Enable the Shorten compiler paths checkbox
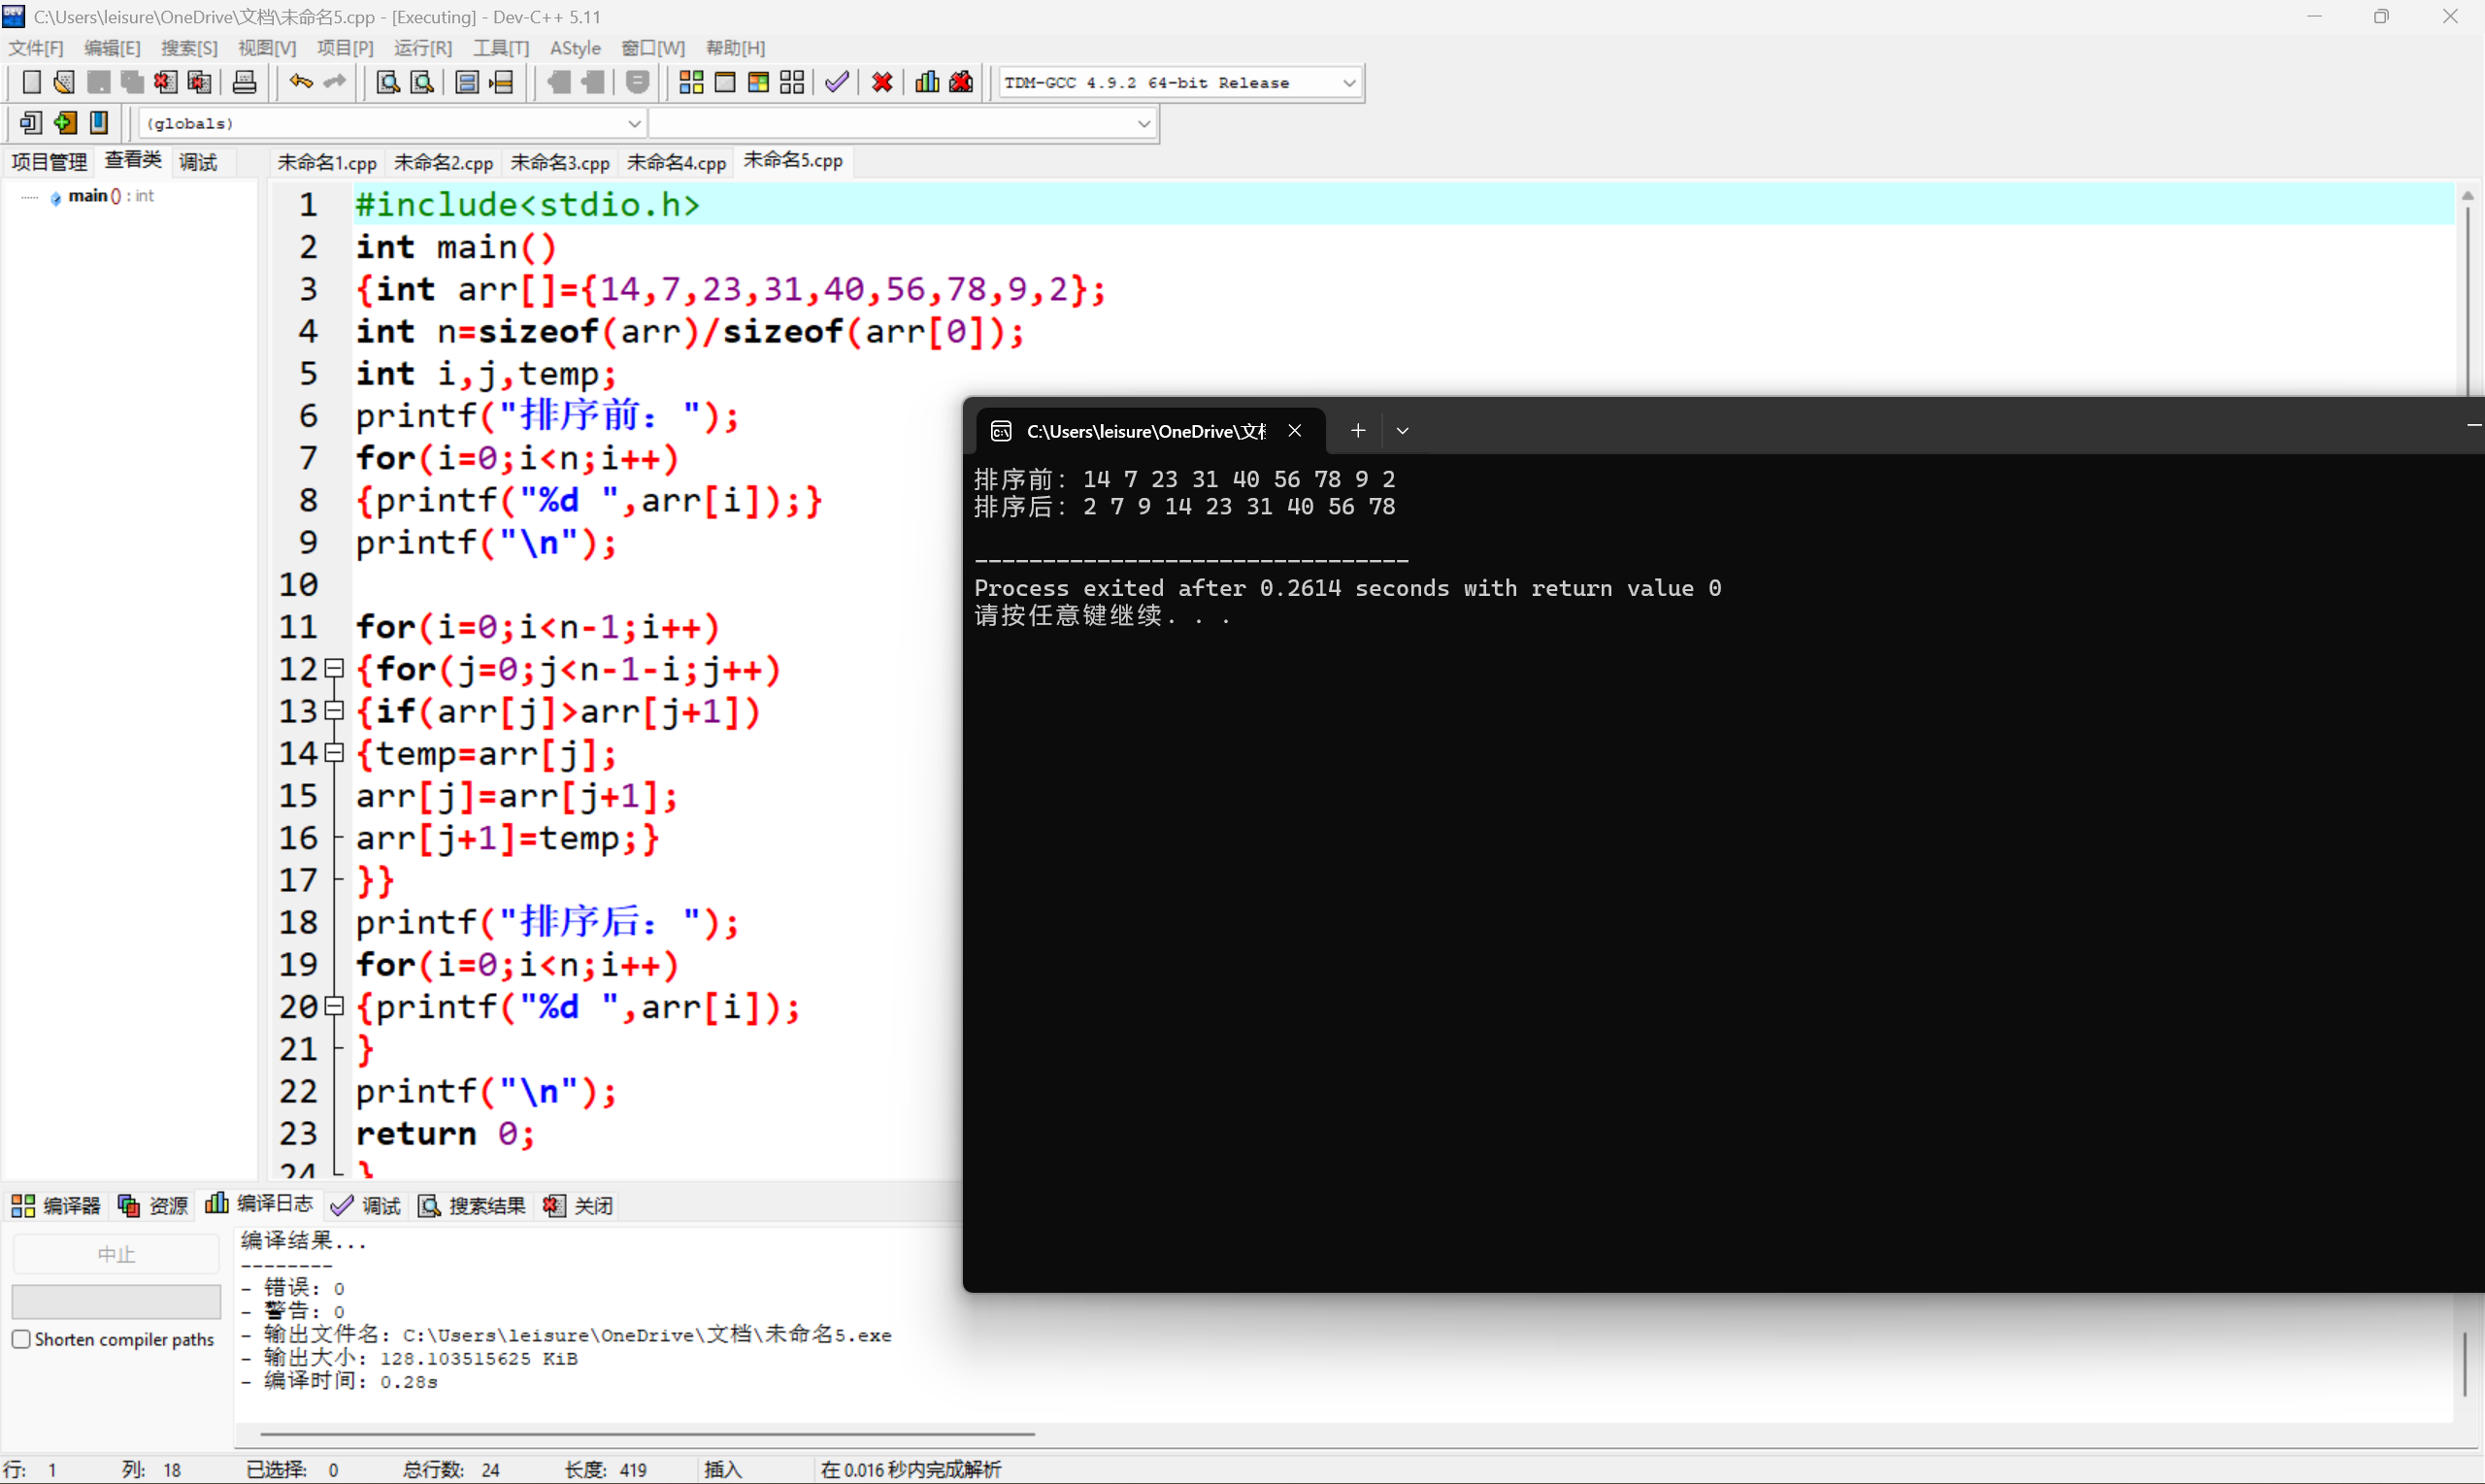2485x1484 pixels. [21, 1339]
